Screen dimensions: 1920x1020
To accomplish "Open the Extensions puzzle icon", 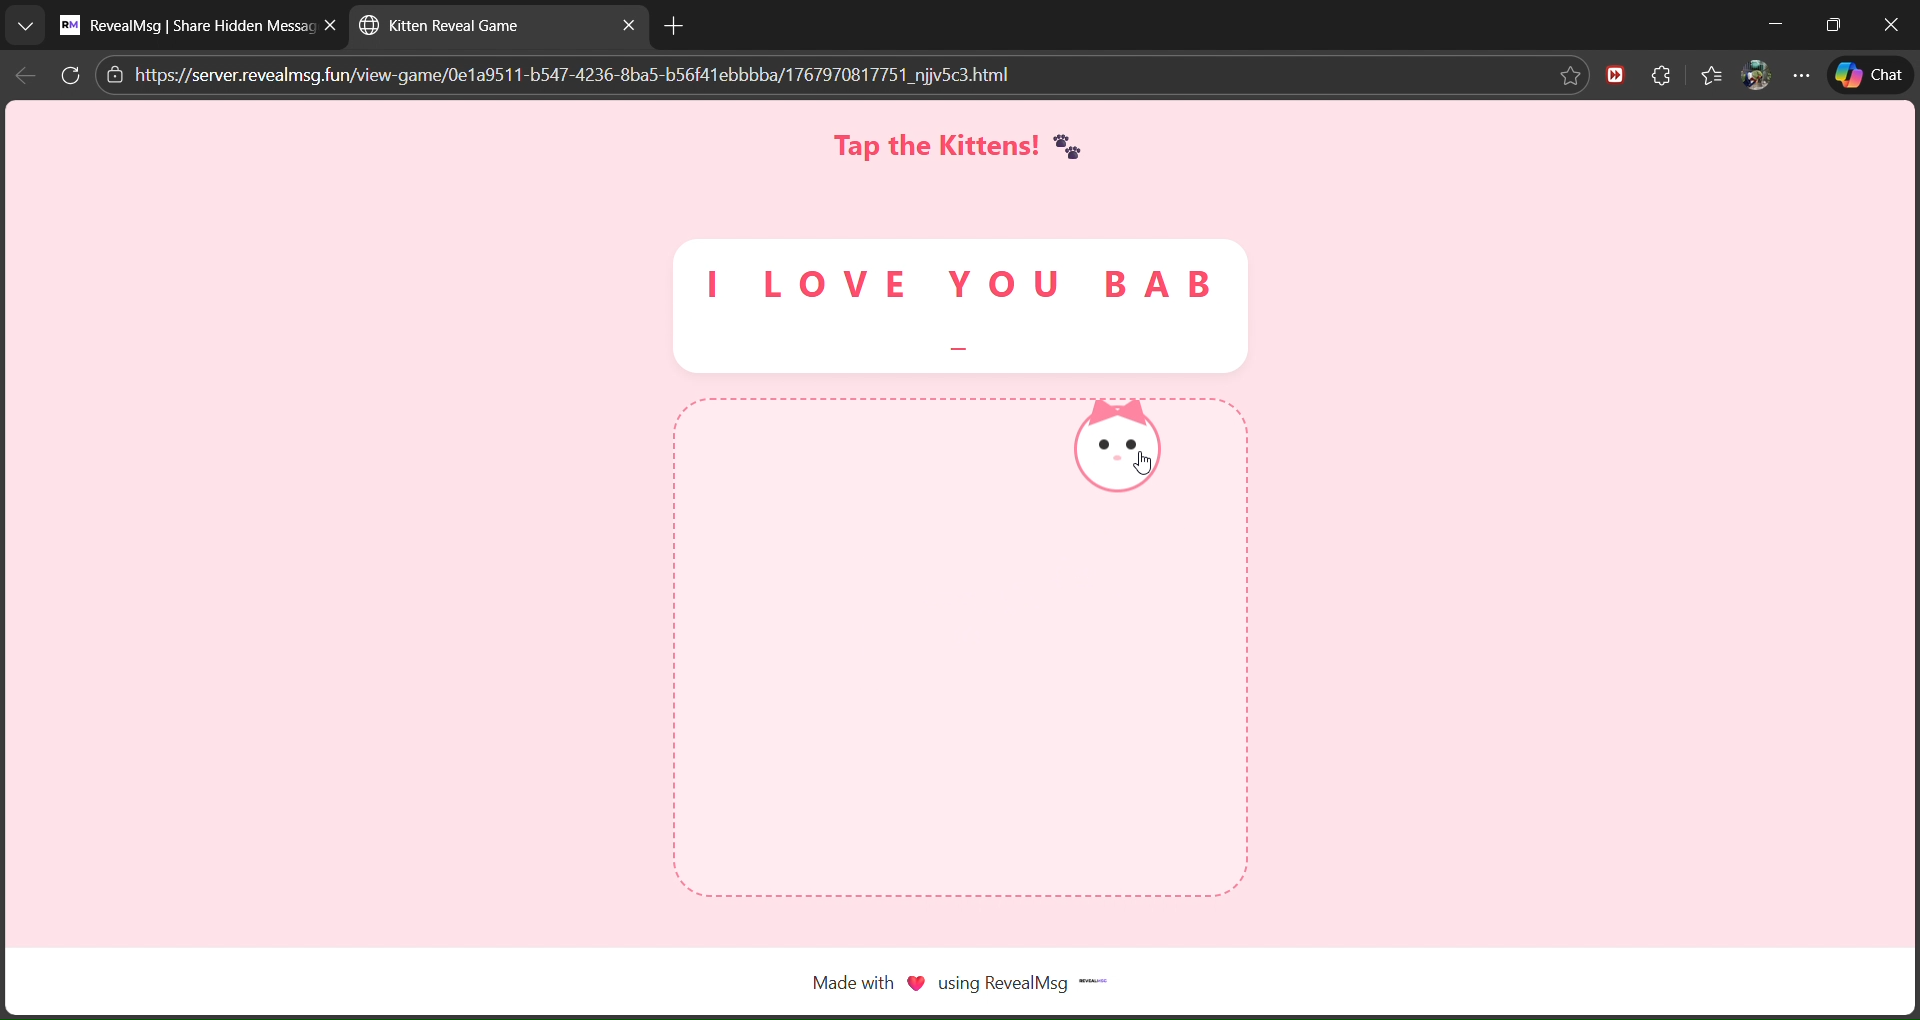I will [1661, 76].
